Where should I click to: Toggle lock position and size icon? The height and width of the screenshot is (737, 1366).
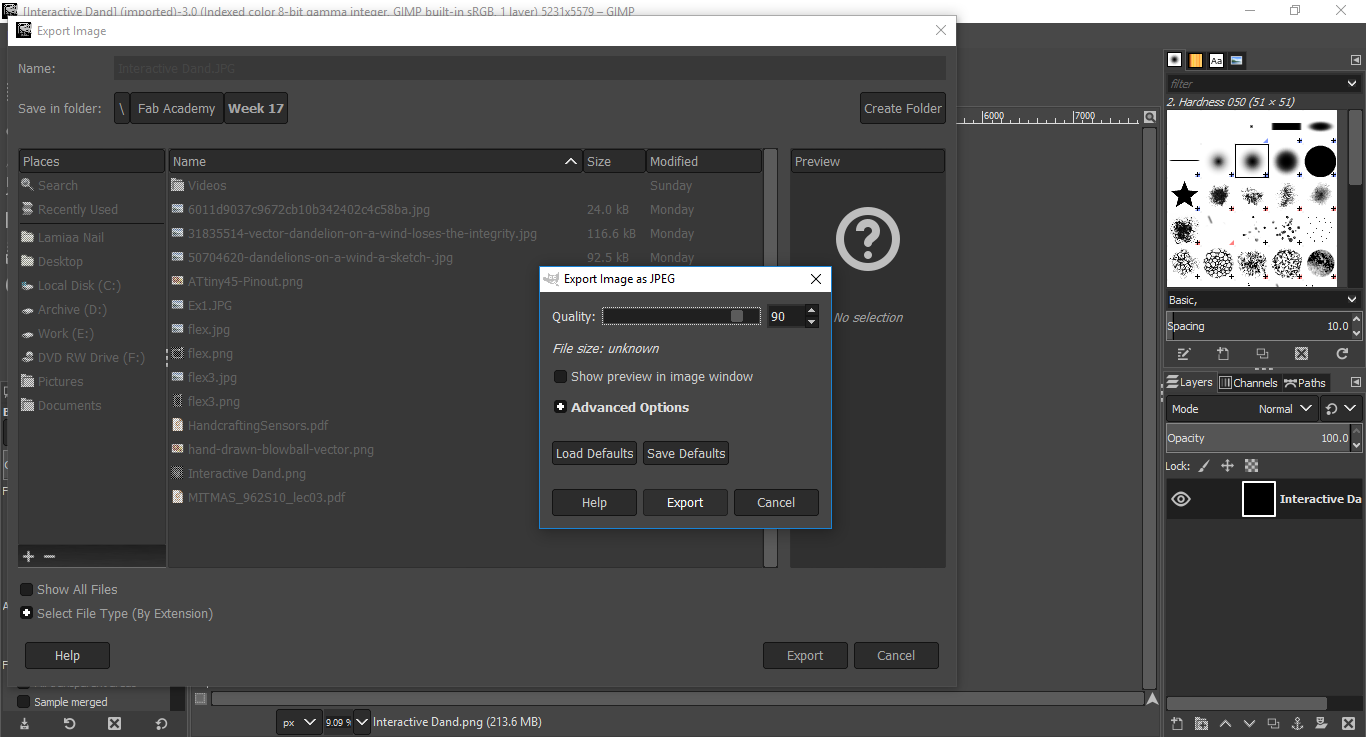1228,466
